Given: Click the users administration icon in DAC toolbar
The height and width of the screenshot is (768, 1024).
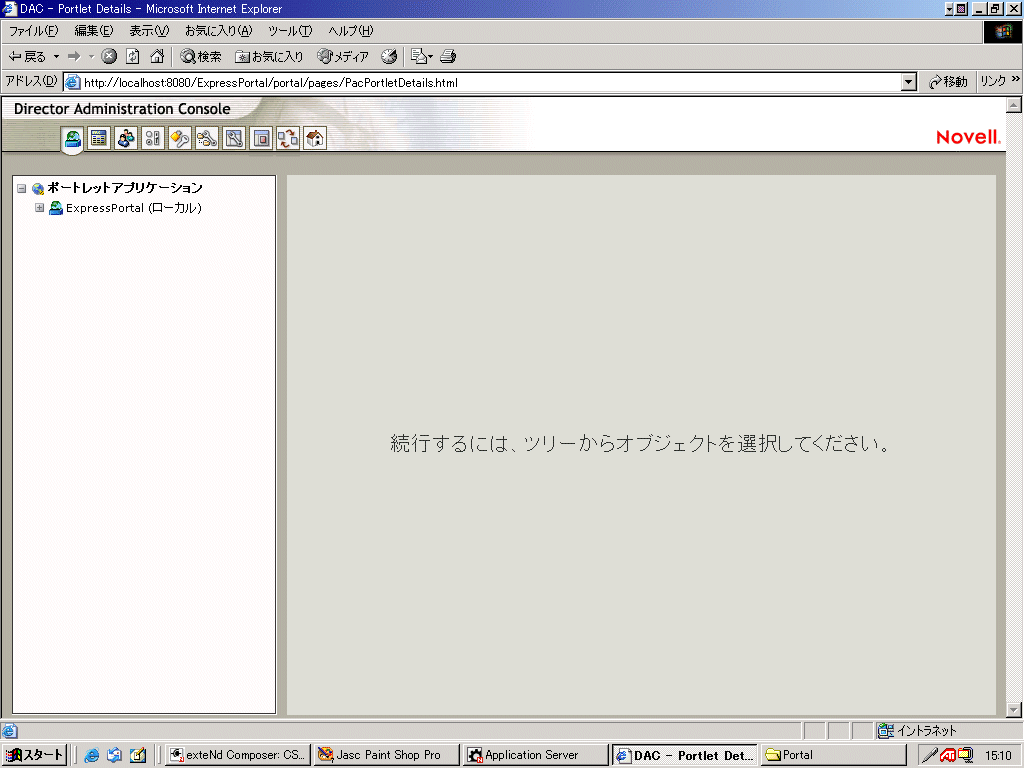Looking at the screenshot, I should [125, 138].
